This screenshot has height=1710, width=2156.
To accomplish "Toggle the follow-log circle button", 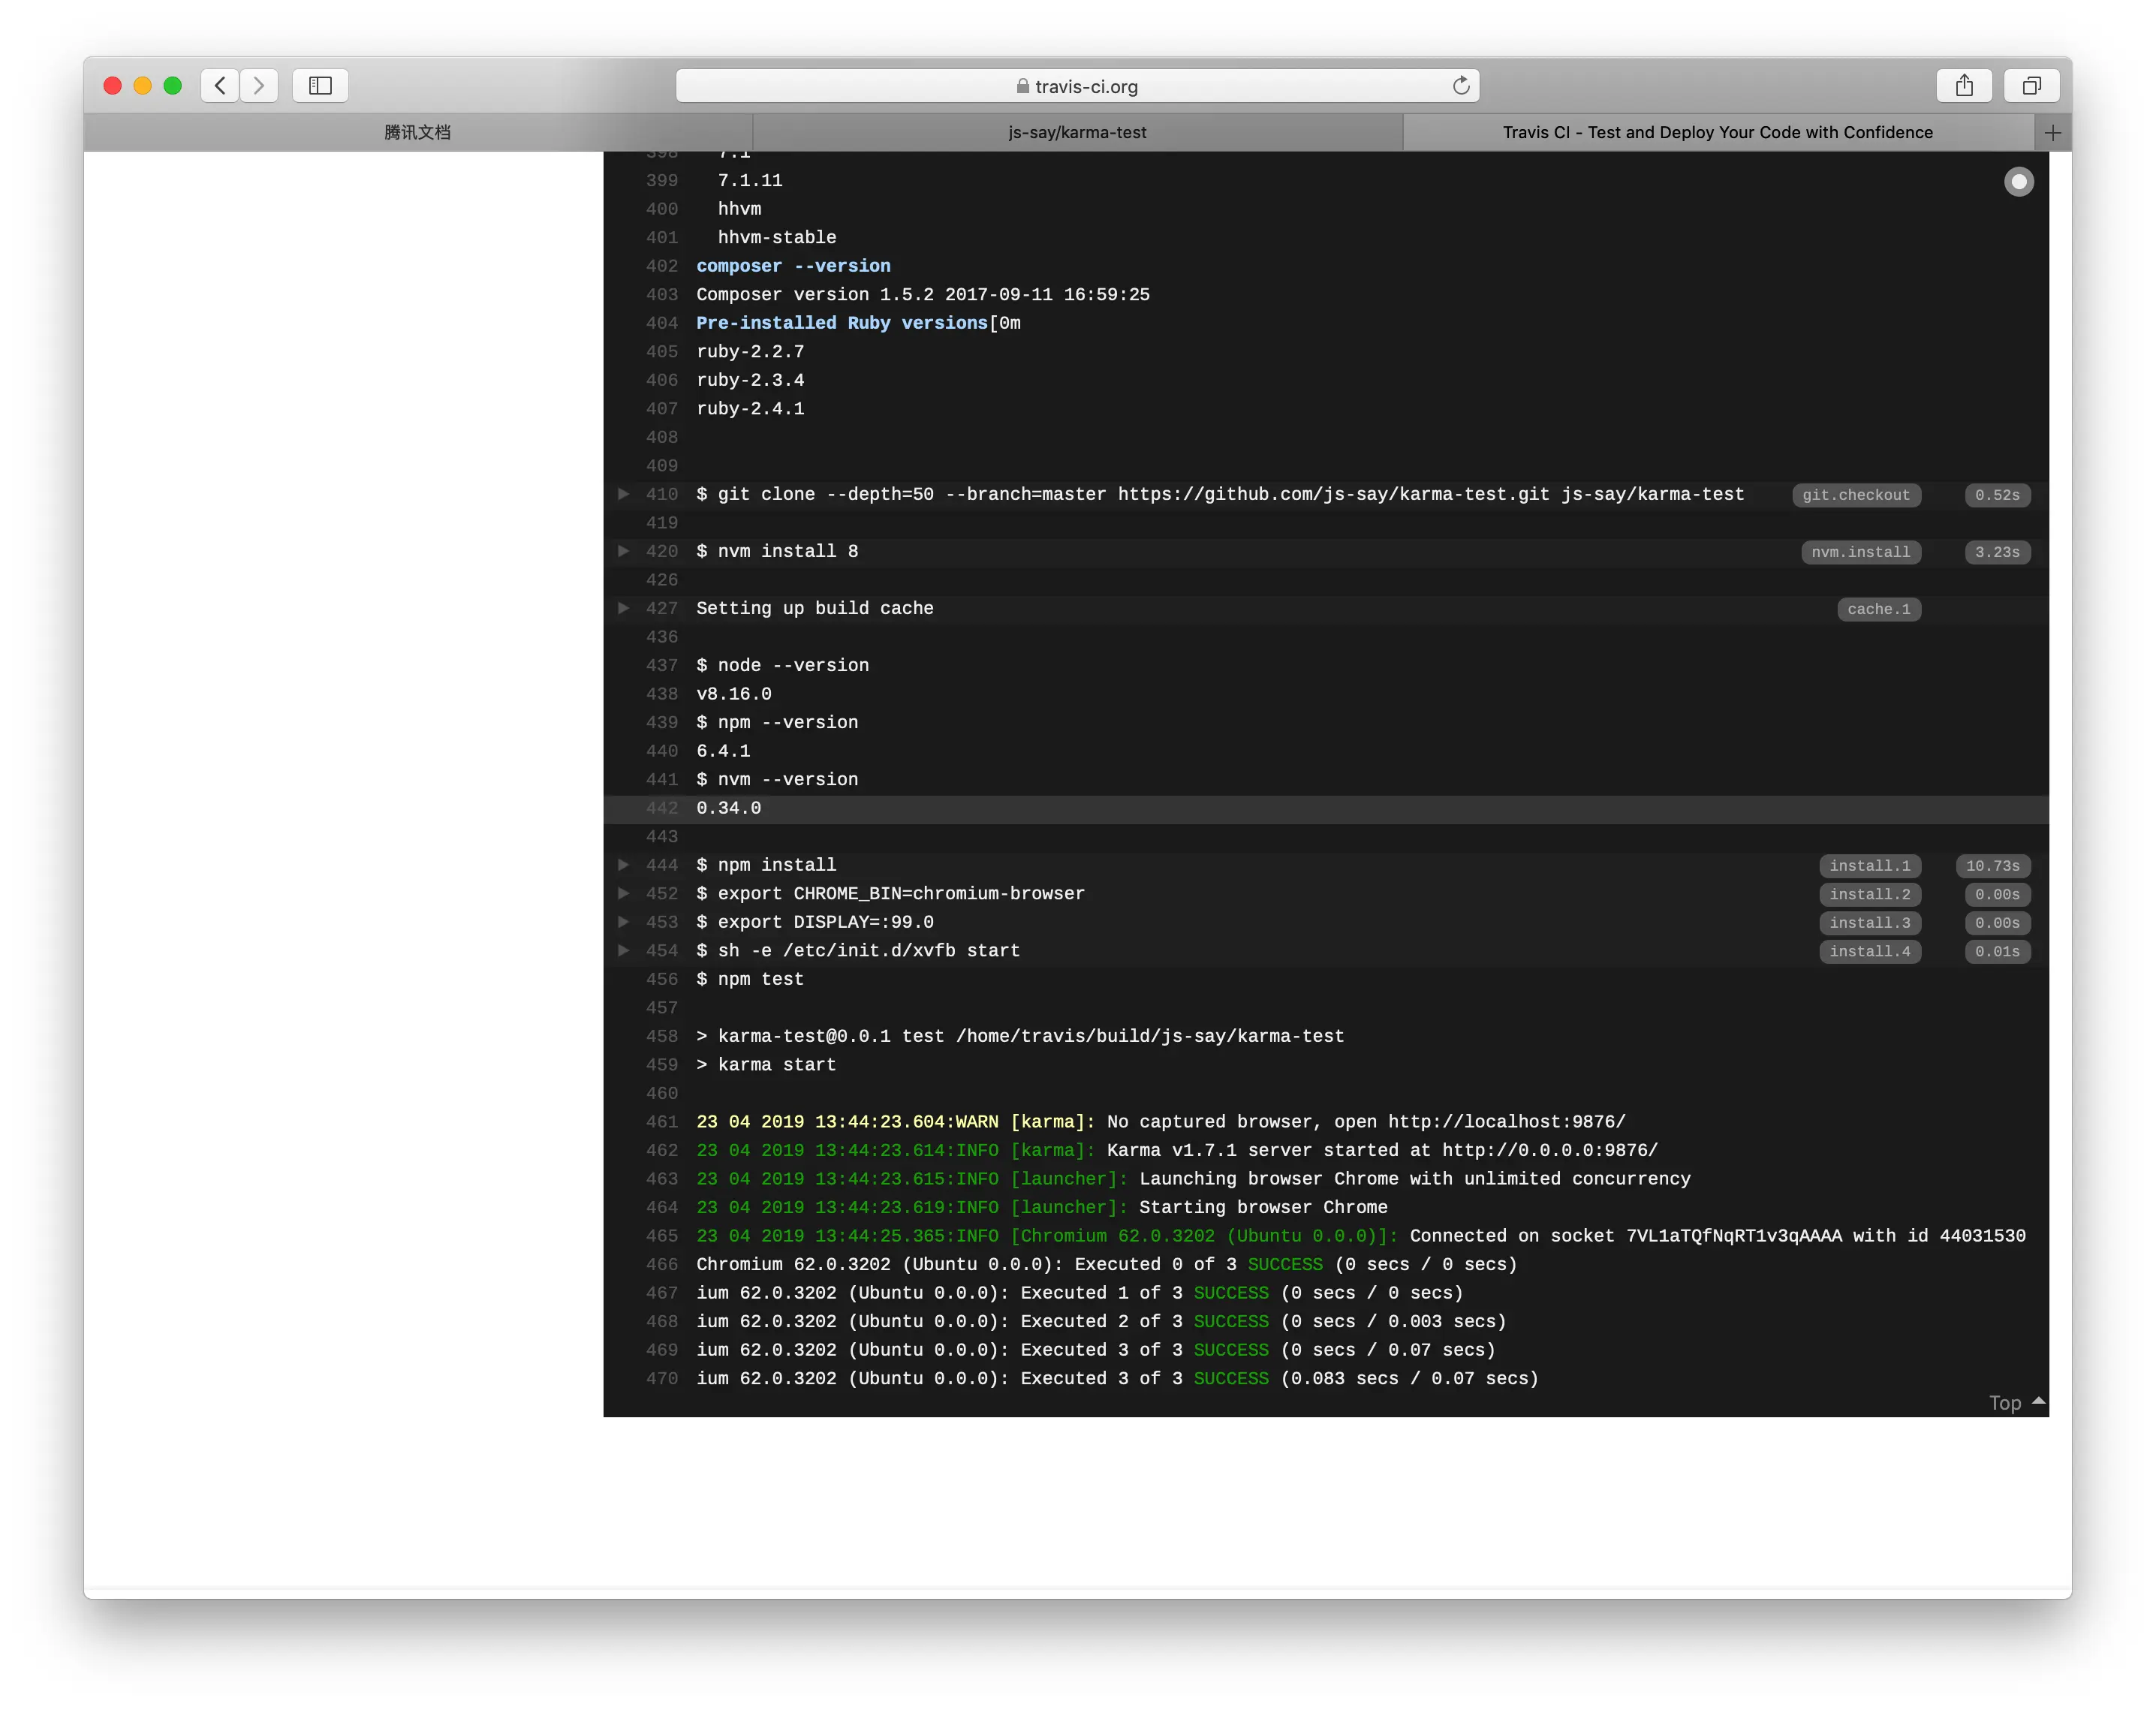I will [x=2018, y=182].
